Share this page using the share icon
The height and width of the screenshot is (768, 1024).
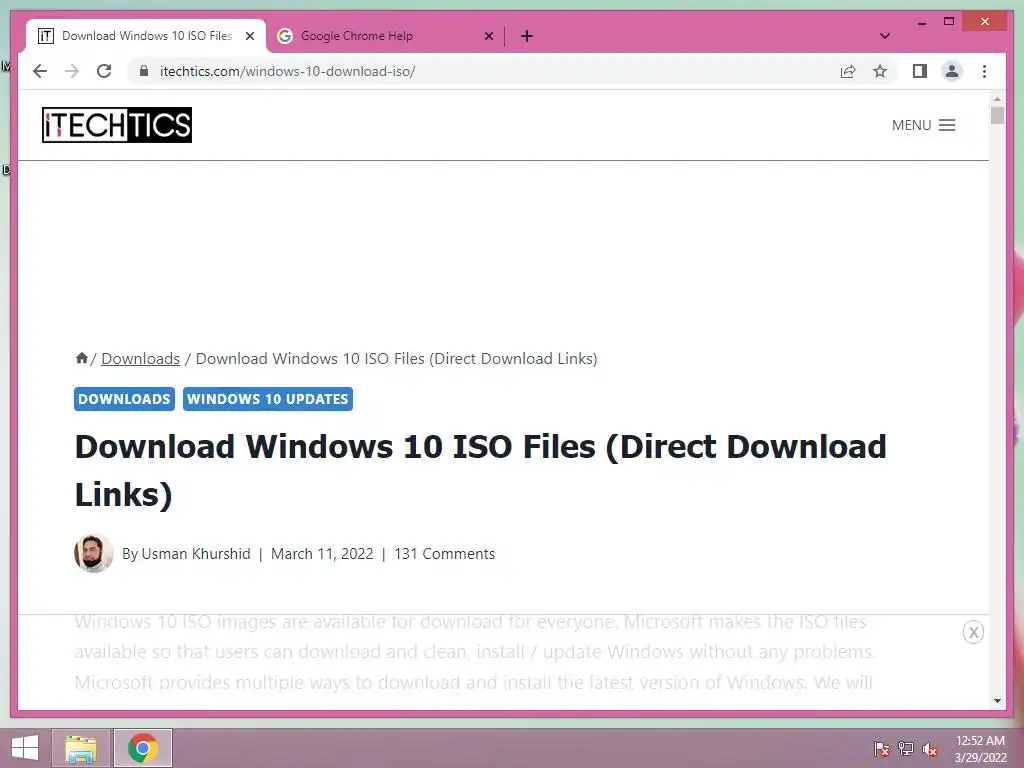848,71
